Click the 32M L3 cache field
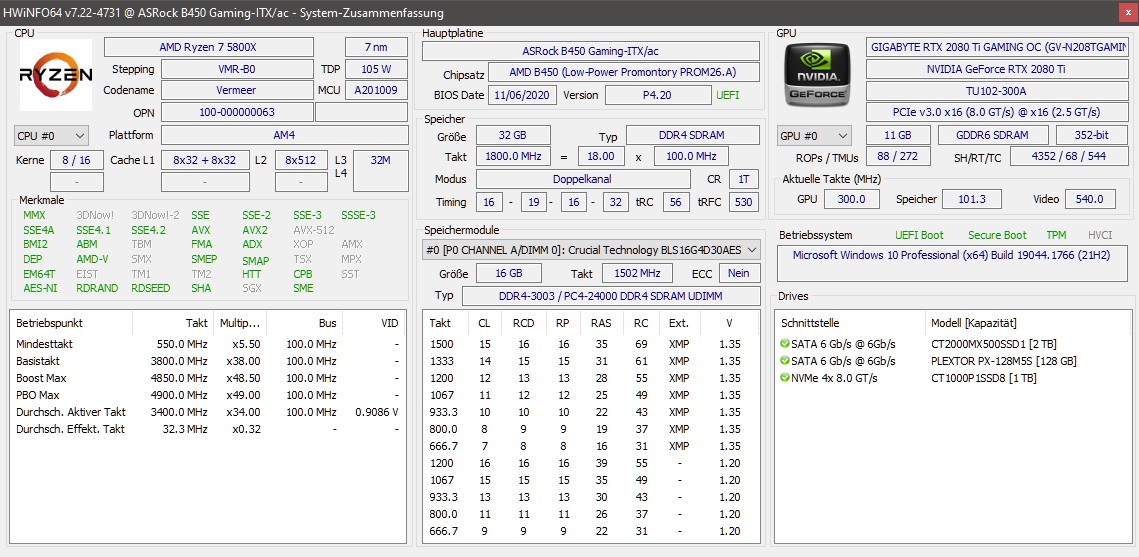This screenshot has height=557, width=1139. click(x=381, y=171)
